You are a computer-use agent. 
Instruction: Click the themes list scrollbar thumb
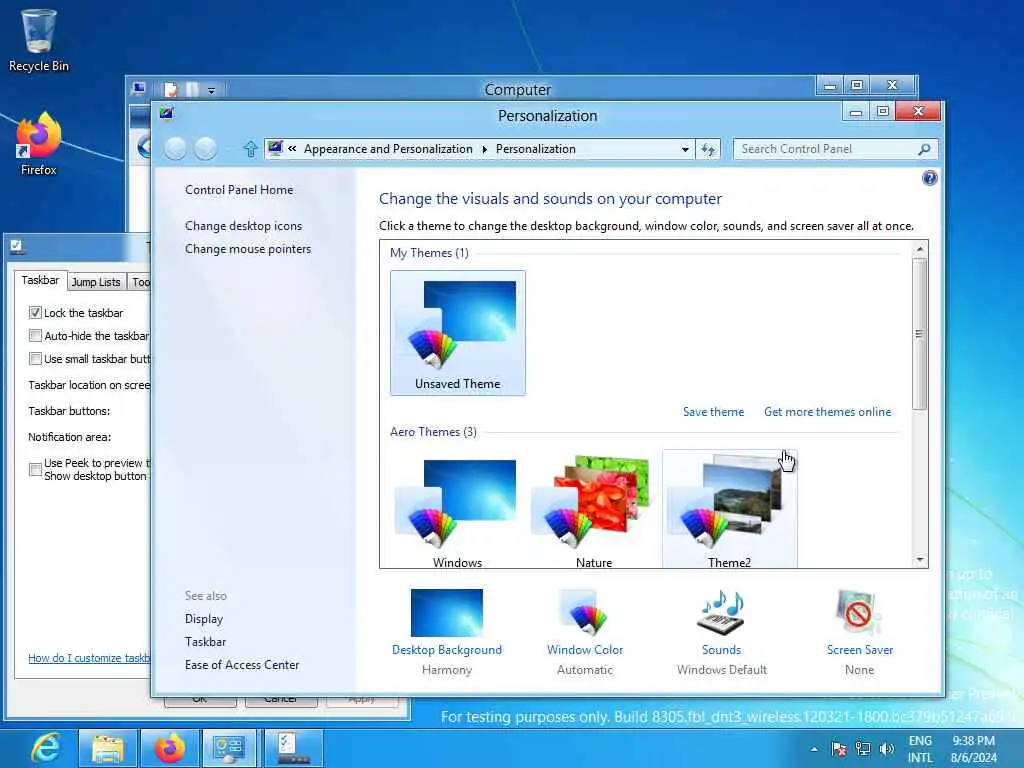[920, 334]
